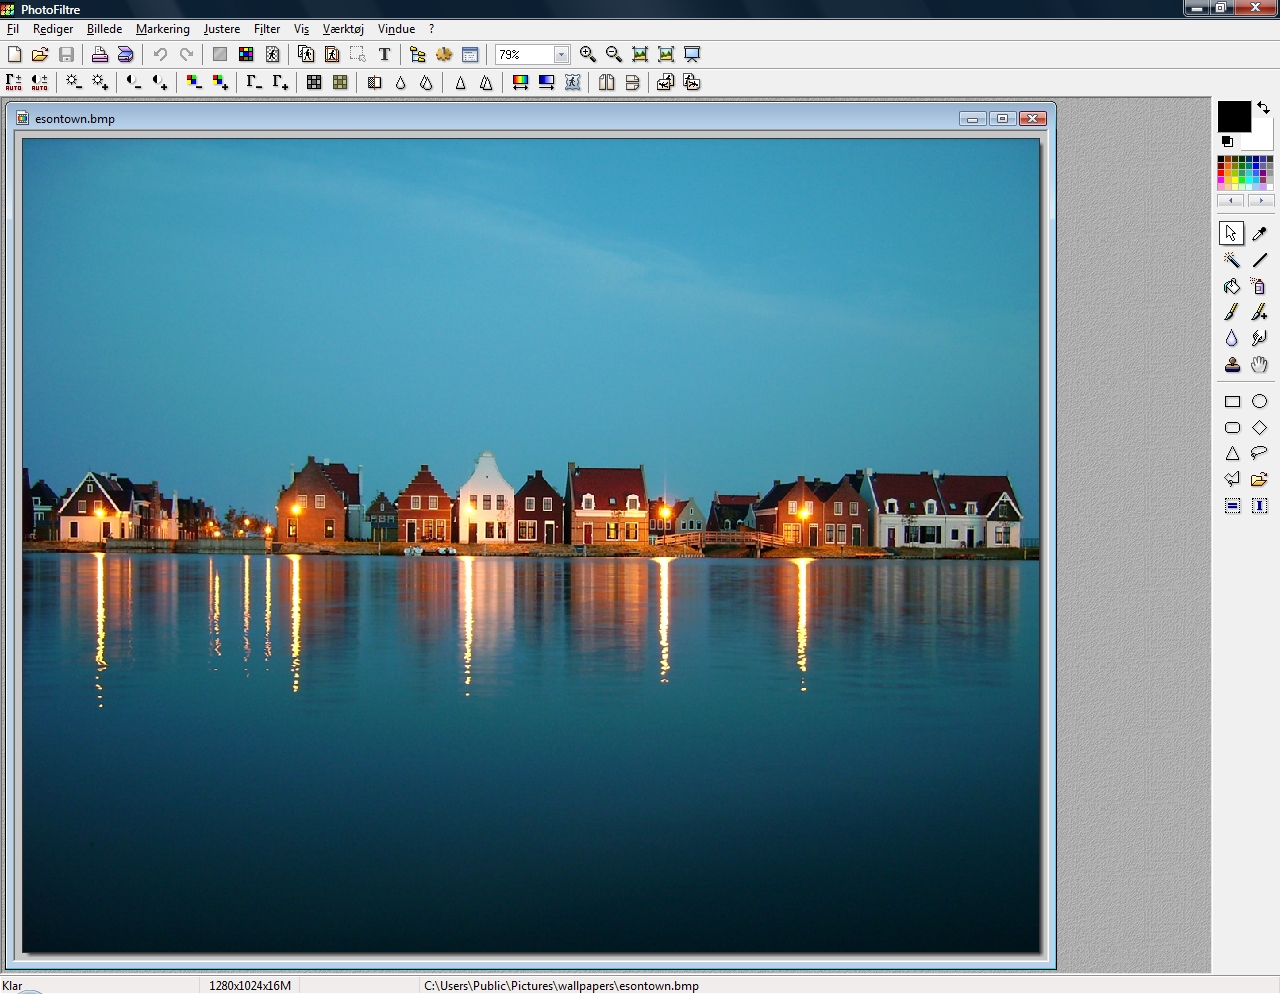
Task: Click the Zoom in magnifier
Action: point(588,55)
